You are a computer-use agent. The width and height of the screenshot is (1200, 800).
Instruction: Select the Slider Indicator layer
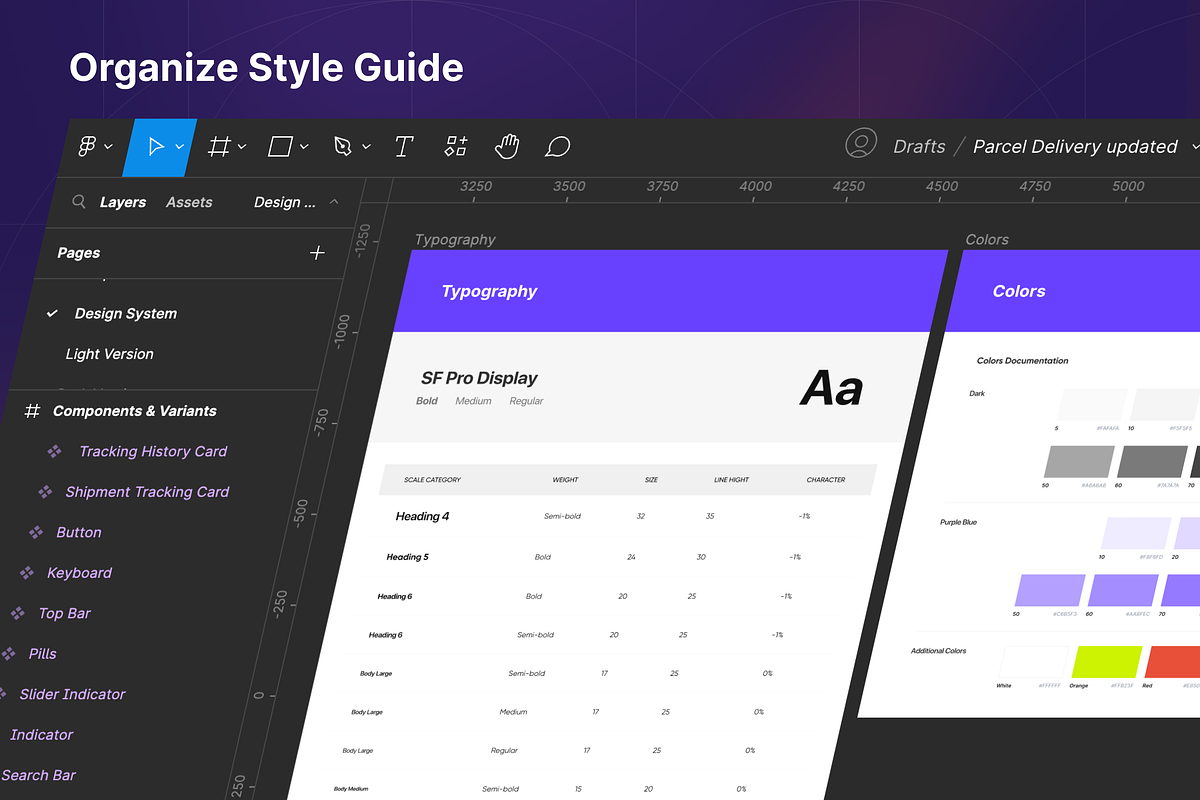72,694
